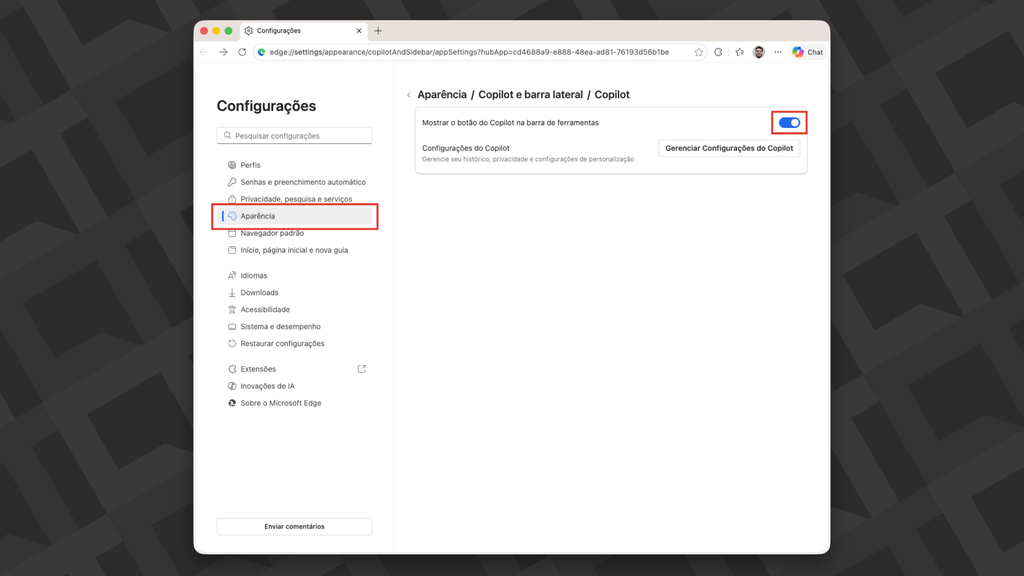Click the Pesquisar configurações search field

(x=294, y=134)
